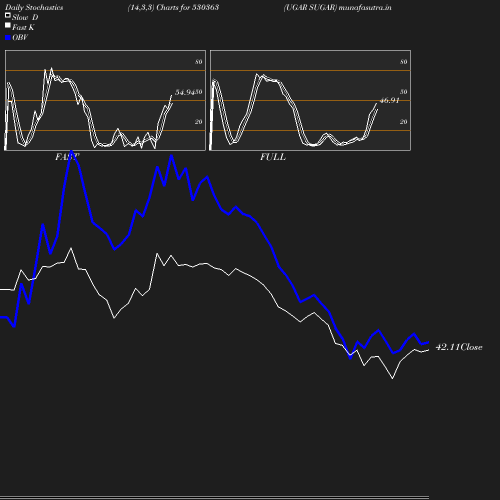The width and height of the screenshot is (500, 500).
Task: Click the fast stochastic chart panel
Action: click(105, 100)
